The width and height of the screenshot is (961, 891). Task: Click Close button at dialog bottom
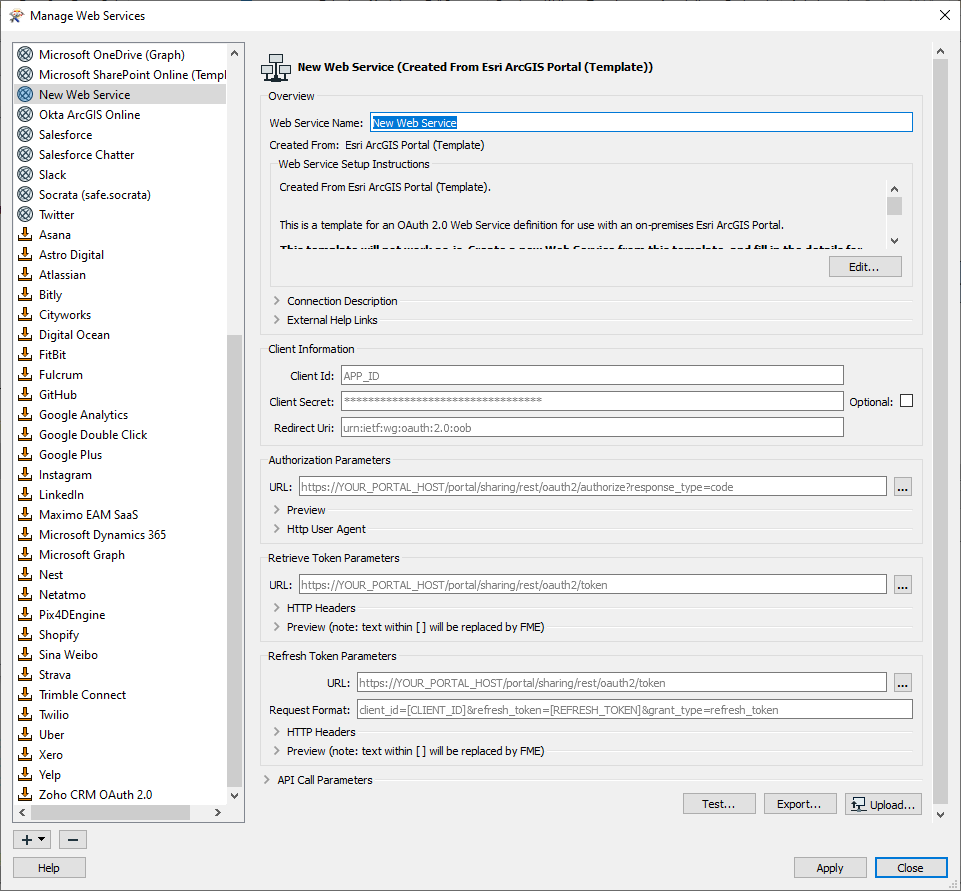coord(911,868)
